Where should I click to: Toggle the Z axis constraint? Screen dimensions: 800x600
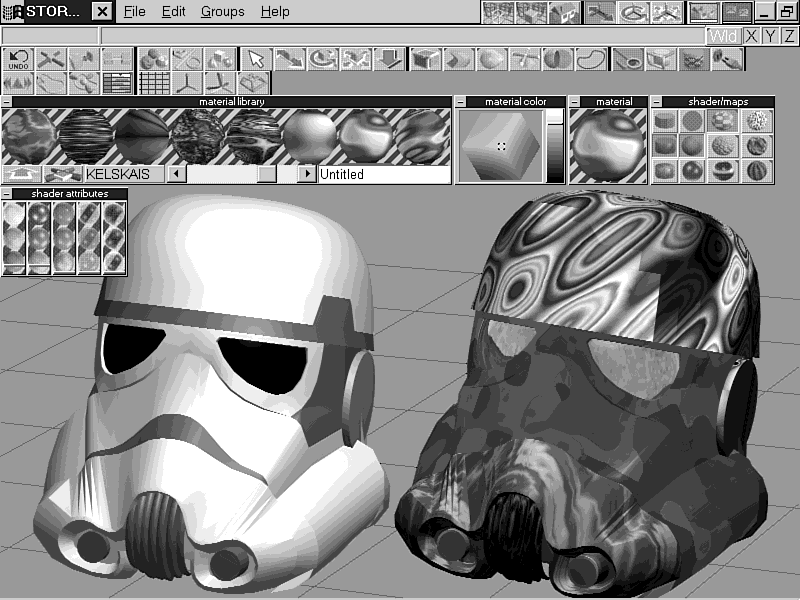point(790,36)
